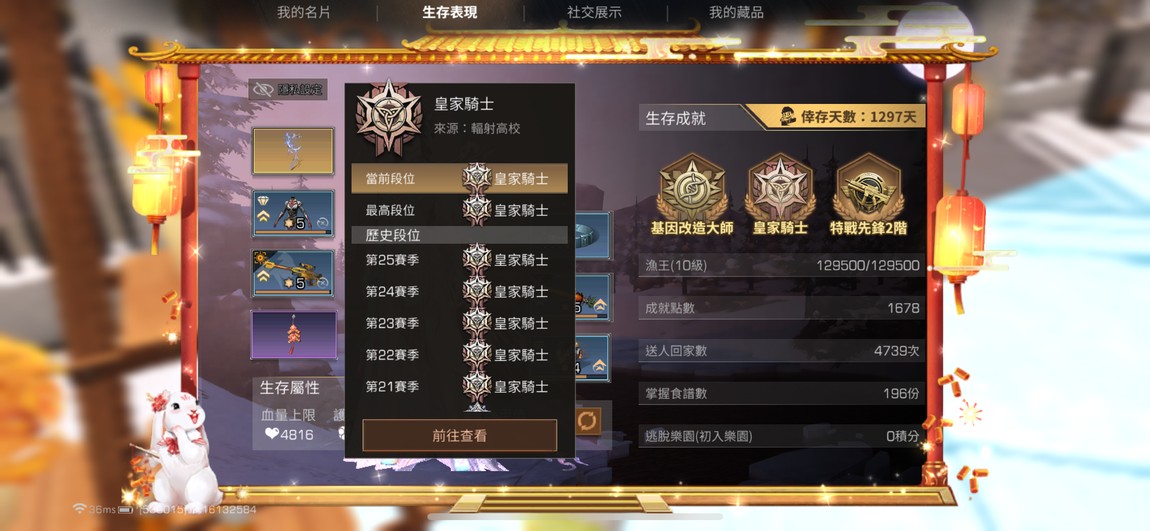The image size is (1150, 531).
Task: Click the 漁王(10級) progress bar row
Action: pos(782,266)
